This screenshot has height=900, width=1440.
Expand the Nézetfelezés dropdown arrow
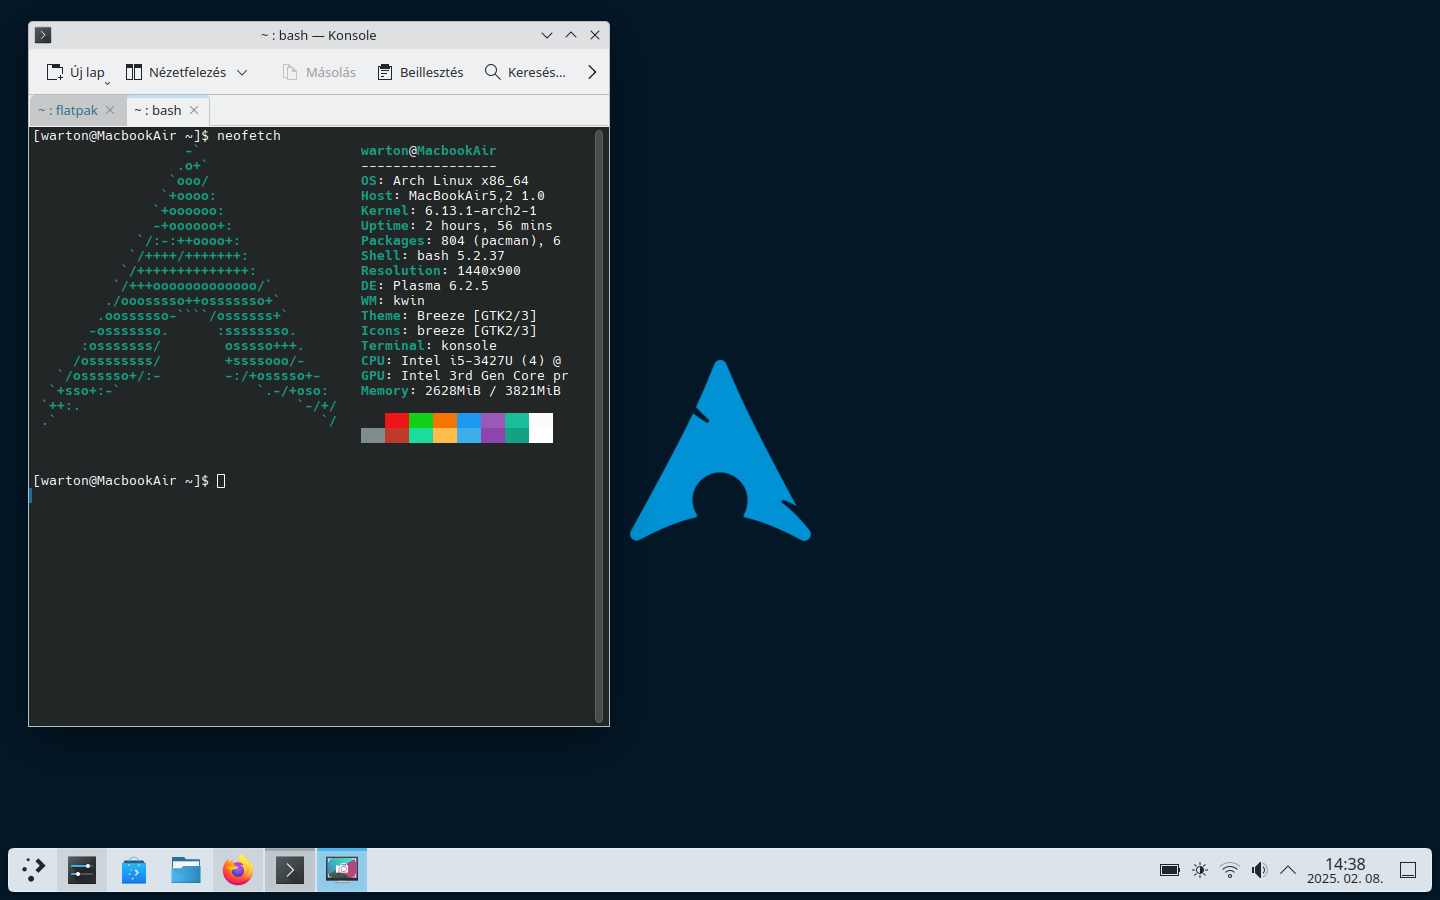tap(242, 72)
